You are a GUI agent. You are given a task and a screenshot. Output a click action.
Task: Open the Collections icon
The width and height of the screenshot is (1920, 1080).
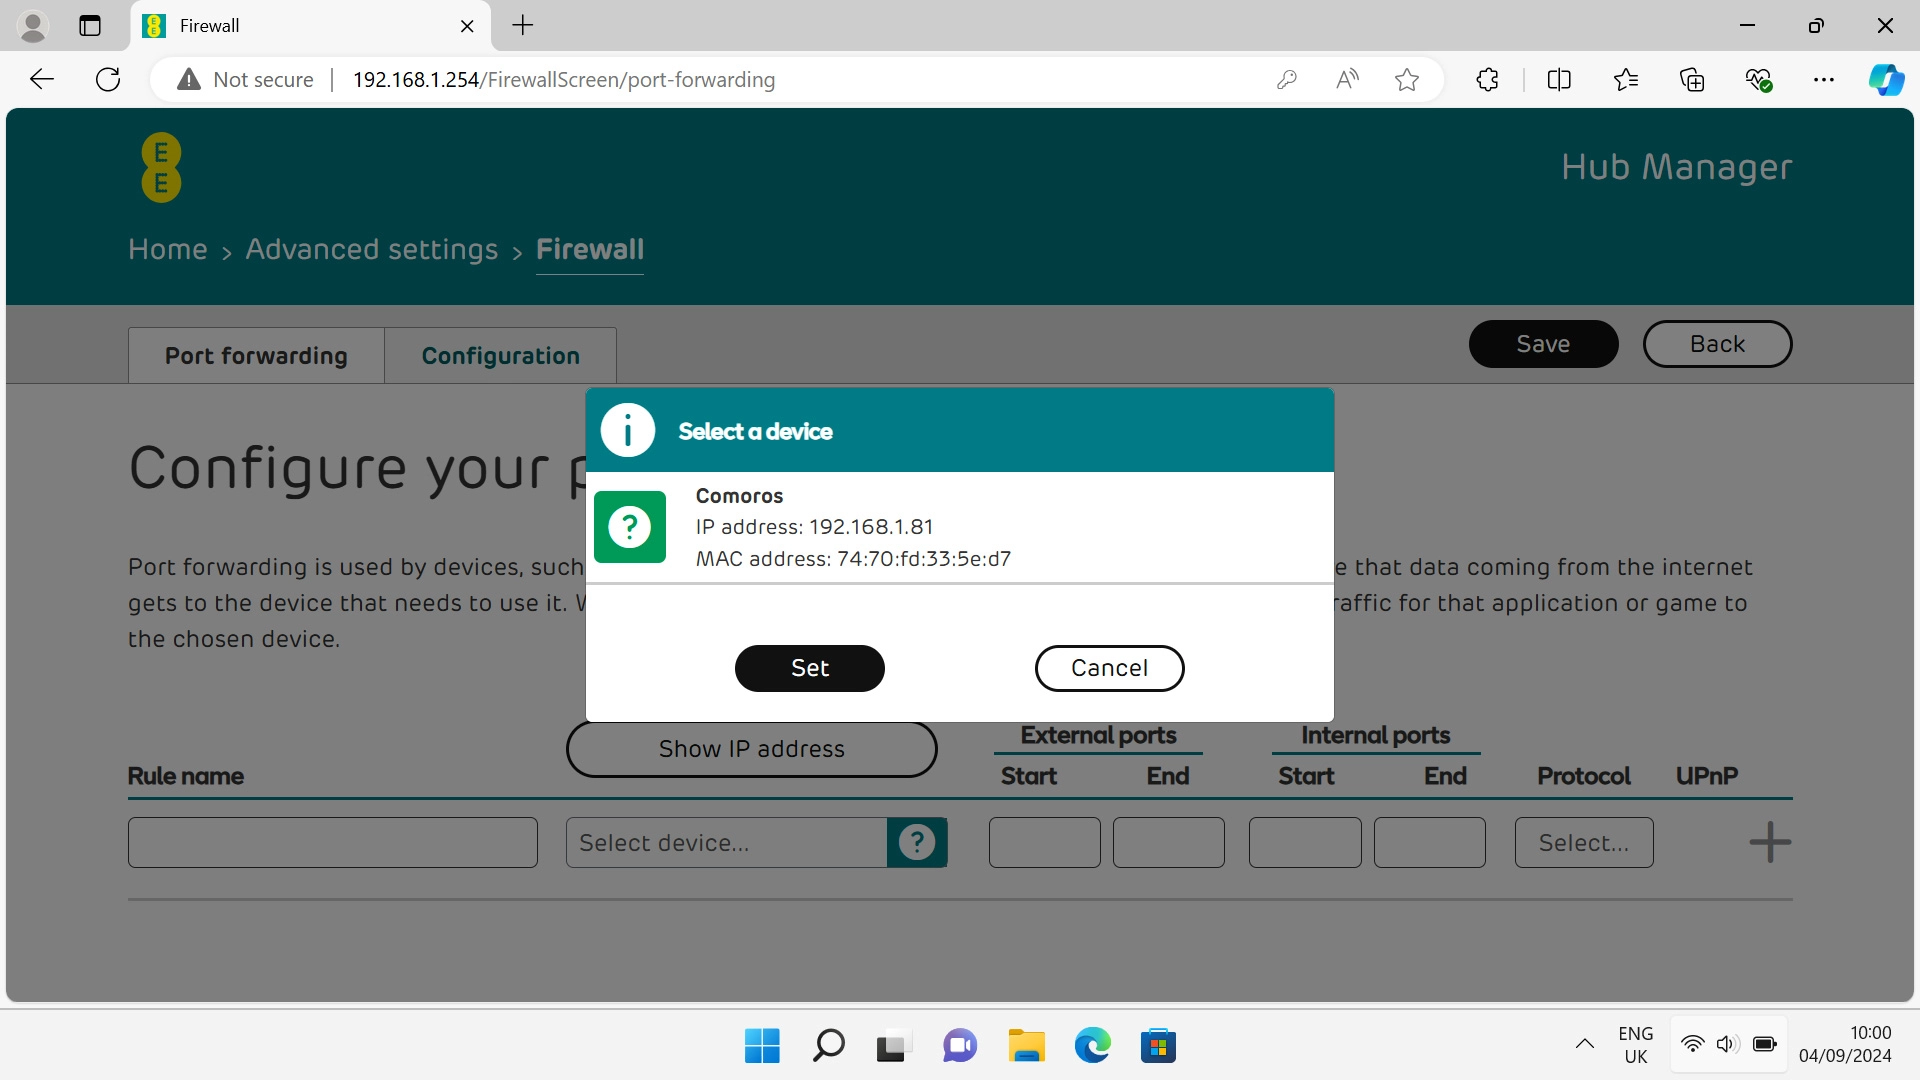click(1692, 80)
